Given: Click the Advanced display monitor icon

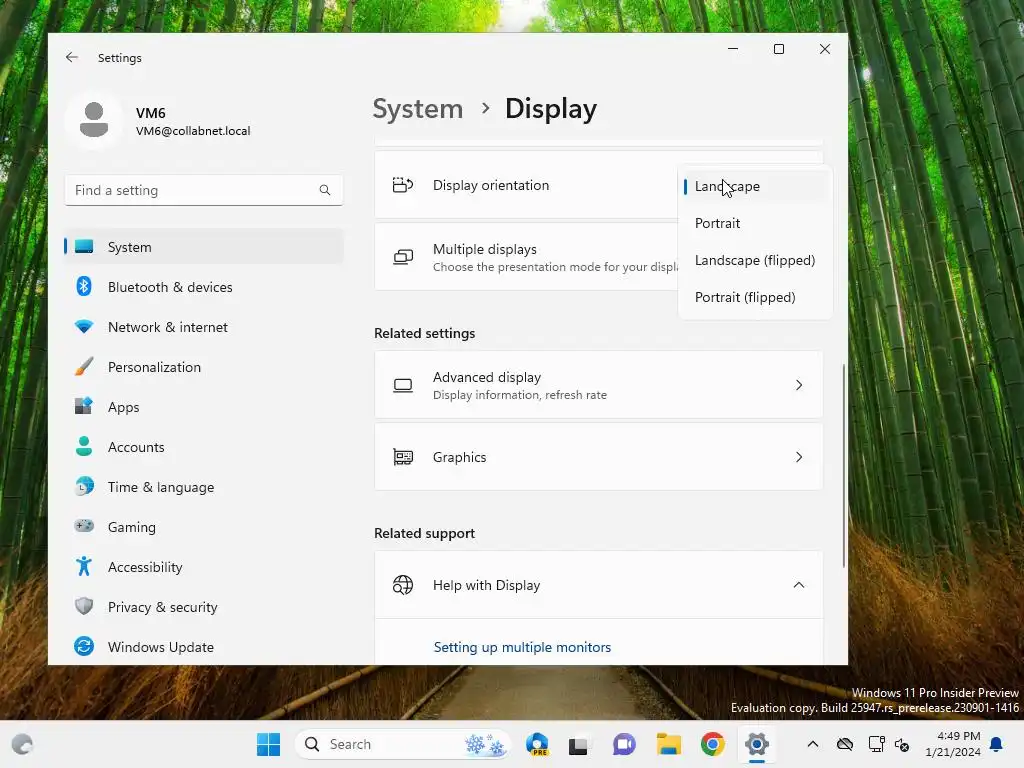Looking at the screenshot, I should (x=403, y=385).
